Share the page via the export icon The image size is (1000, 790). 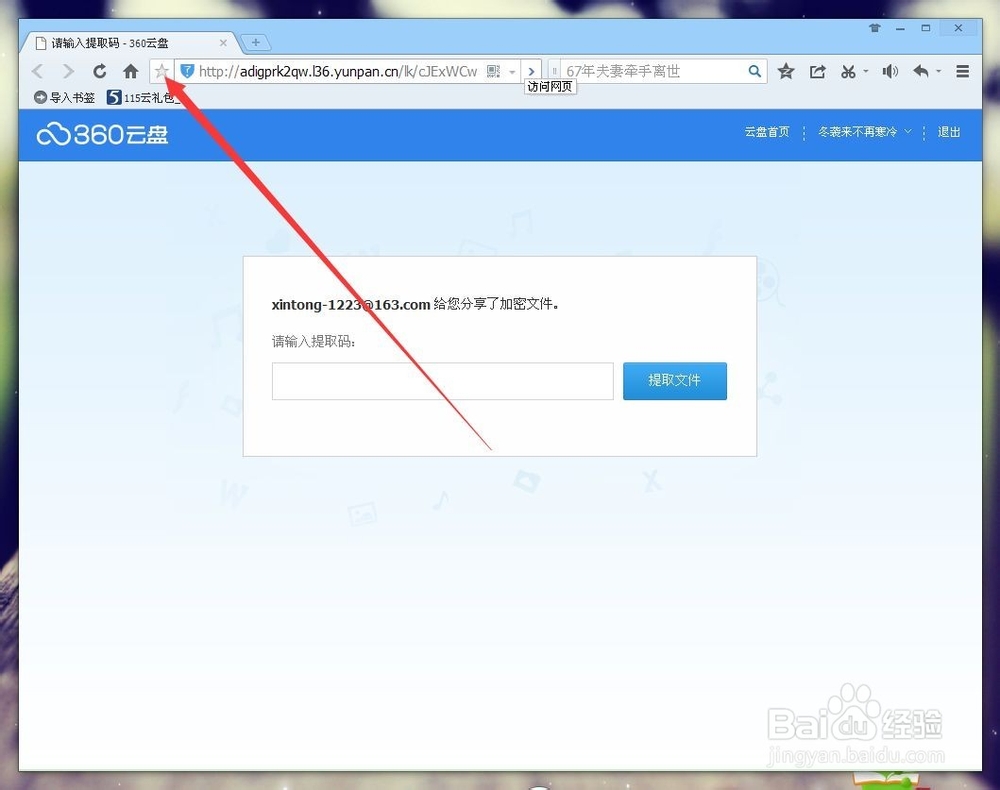818,71
